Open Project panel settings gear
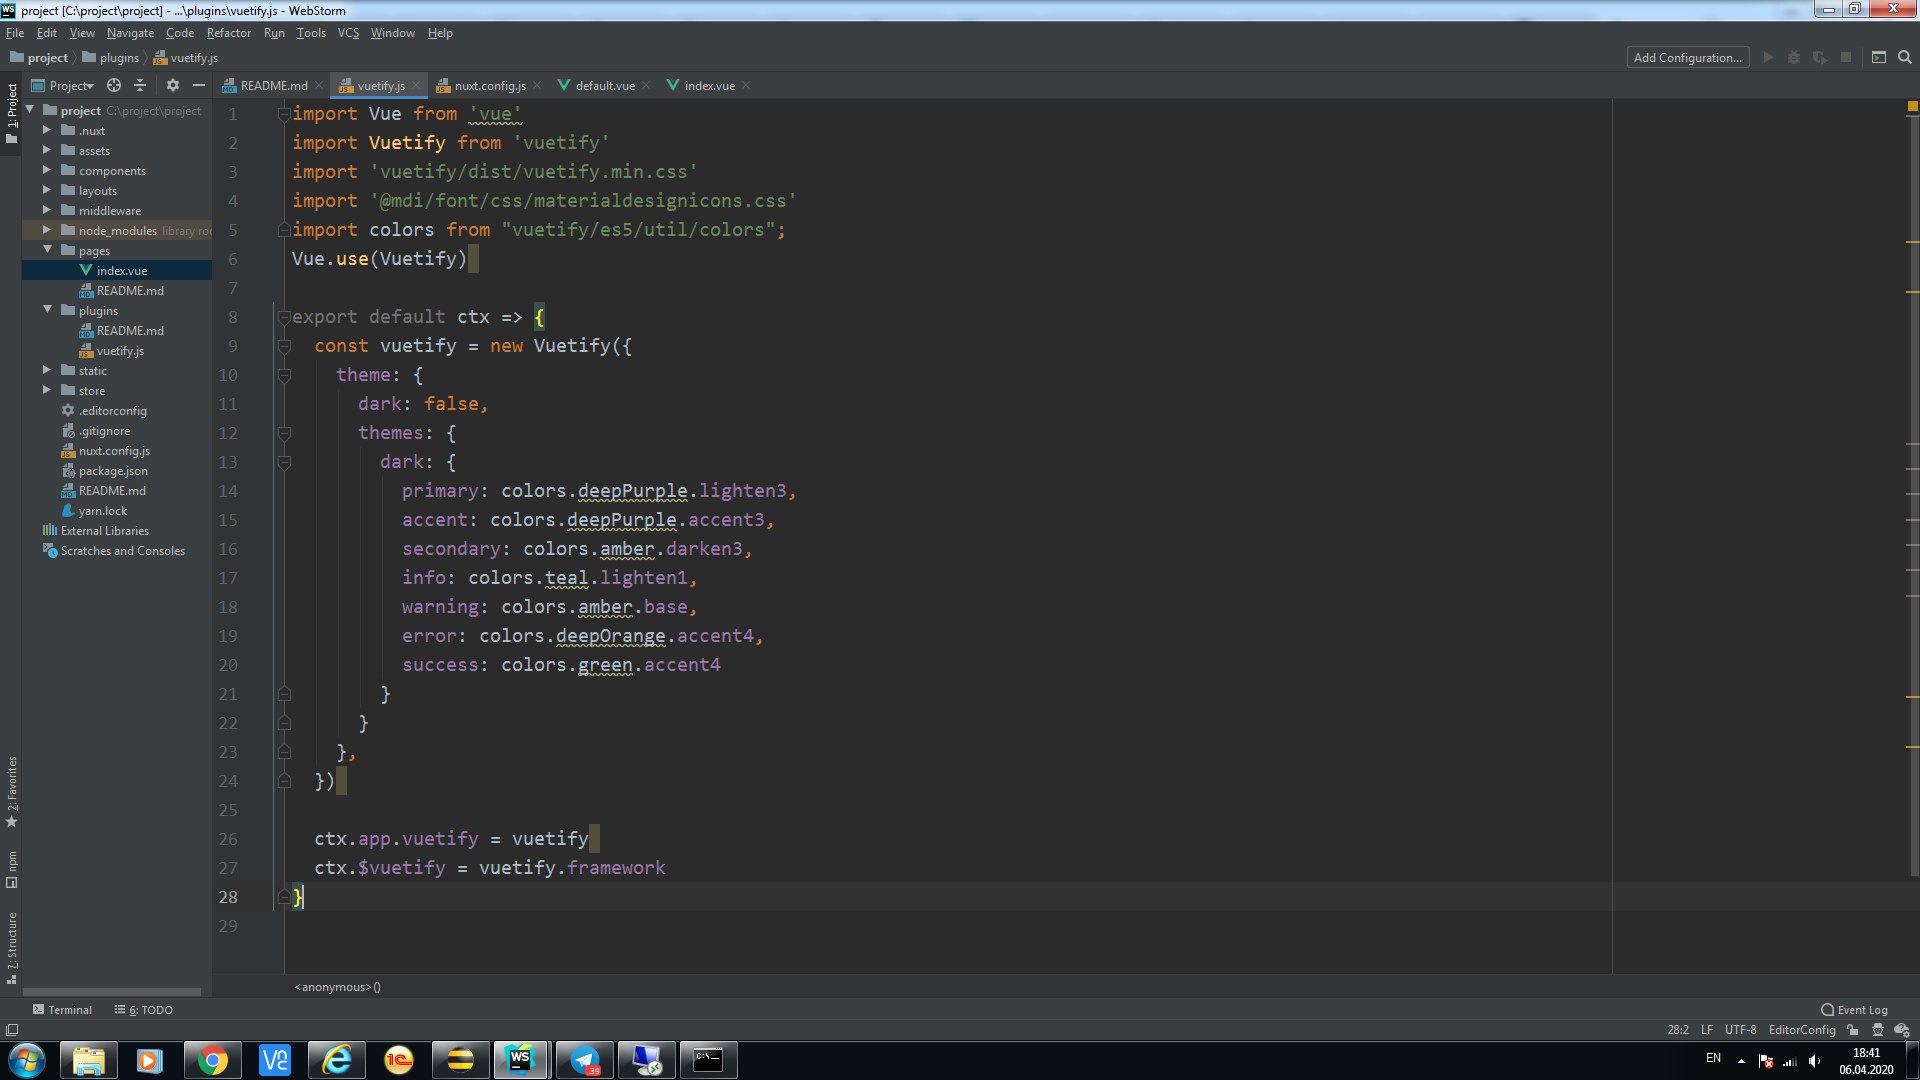Screen dimensions: 1920x1080 coord(172,85)
